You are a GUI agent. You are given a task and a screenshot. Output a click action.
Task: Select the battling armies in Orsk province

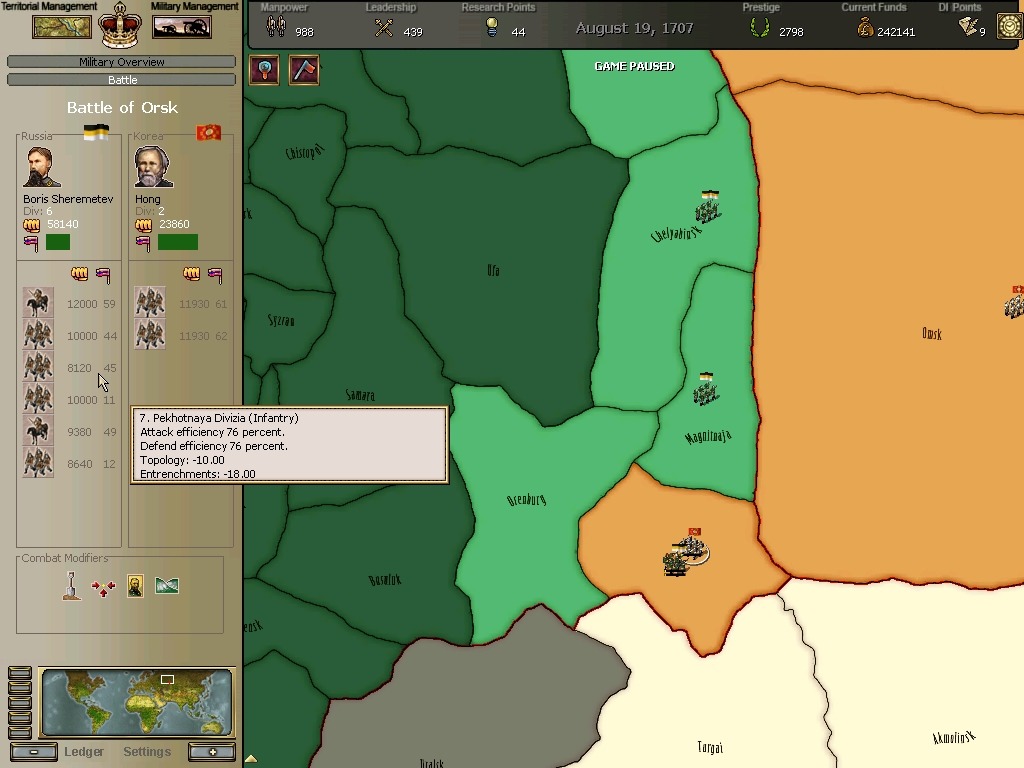(x=684, y=552)
